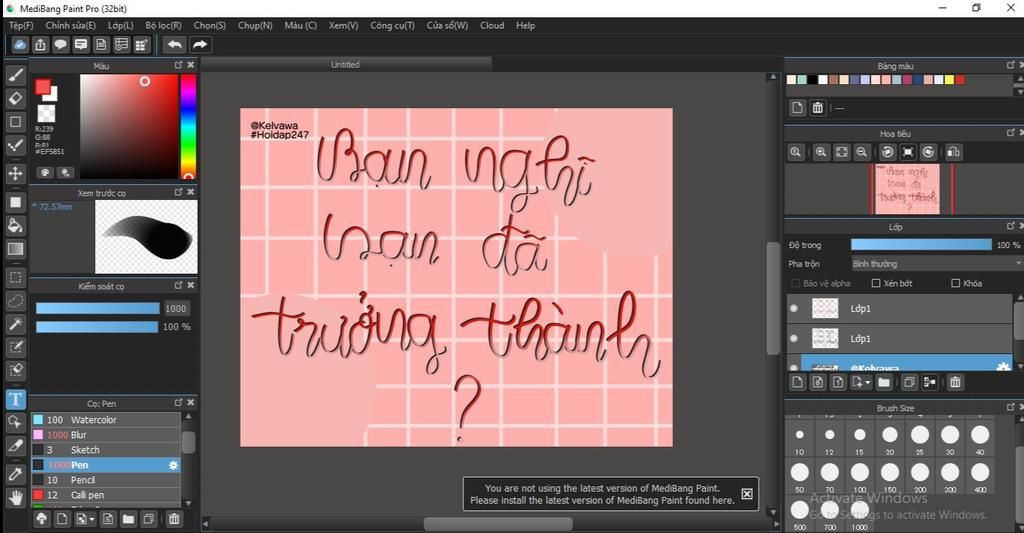Viewport: 1024px width, 533px height.
Task: Add a new folder in the layer panel
Action: (x=884, y=382)
